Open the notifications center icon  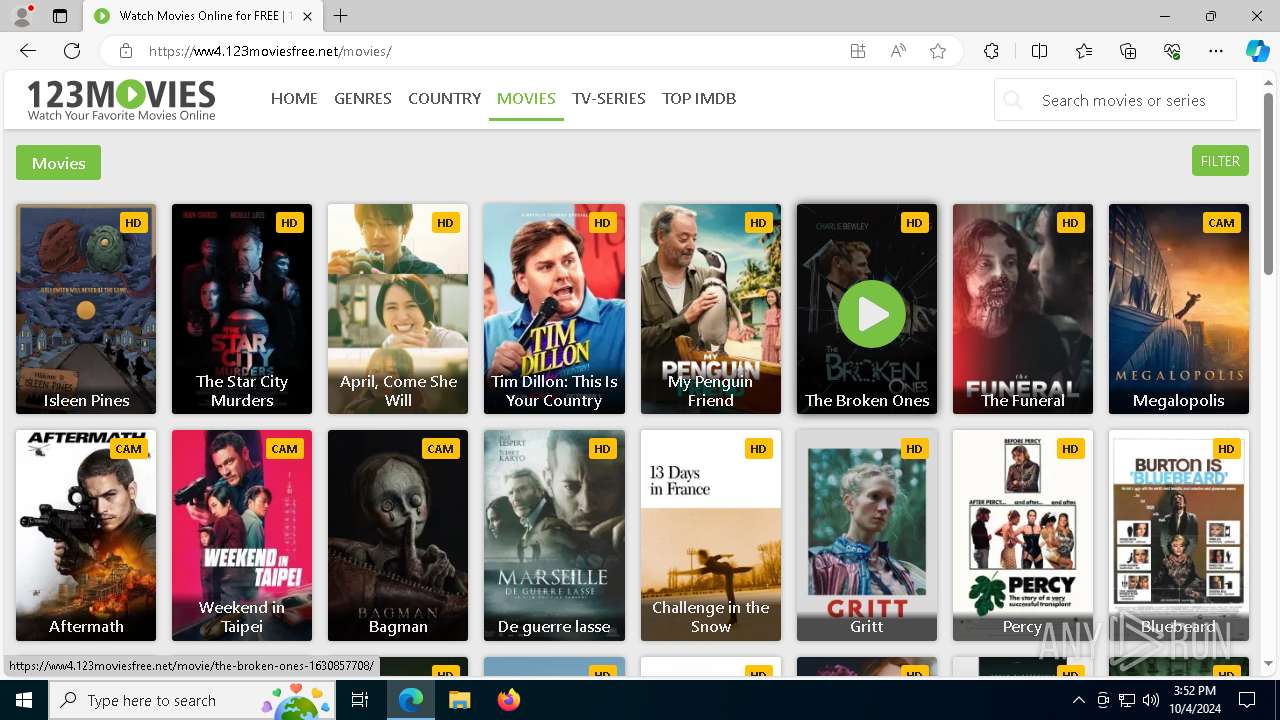tap(1247, 700)
